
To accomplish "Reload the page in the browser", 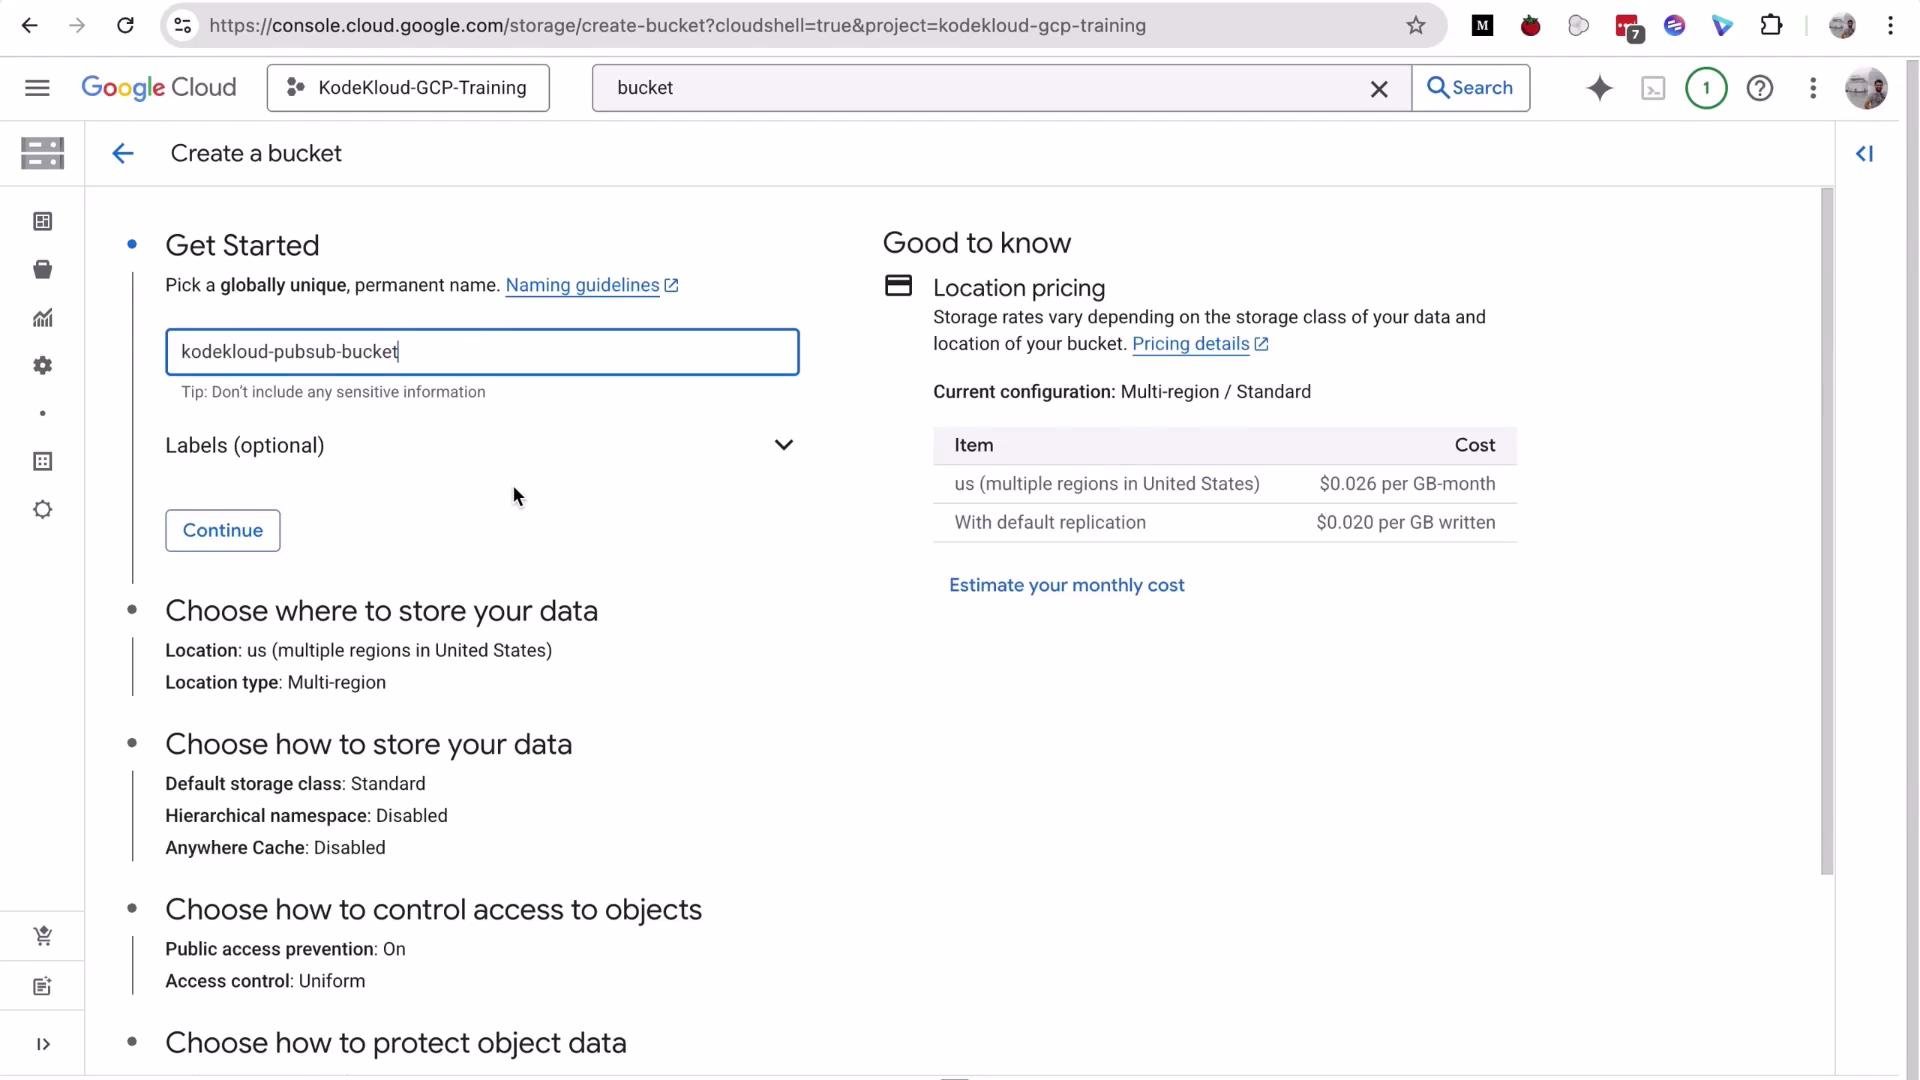I will pyautogui.click(x=125, y=26).
